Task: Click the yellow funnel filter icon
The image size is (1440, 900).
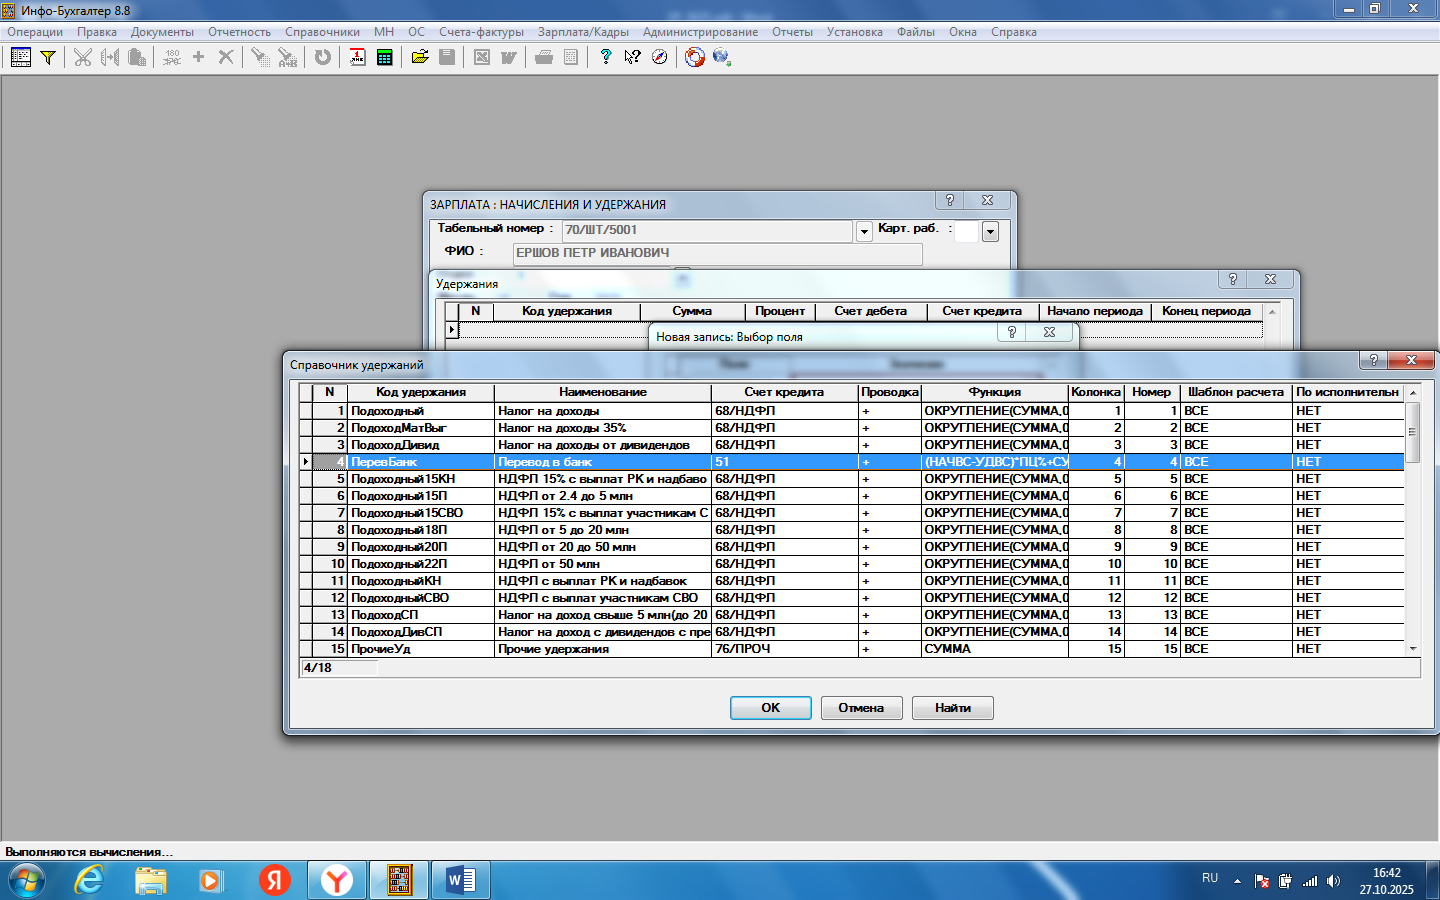Action: tap(47, 57)
